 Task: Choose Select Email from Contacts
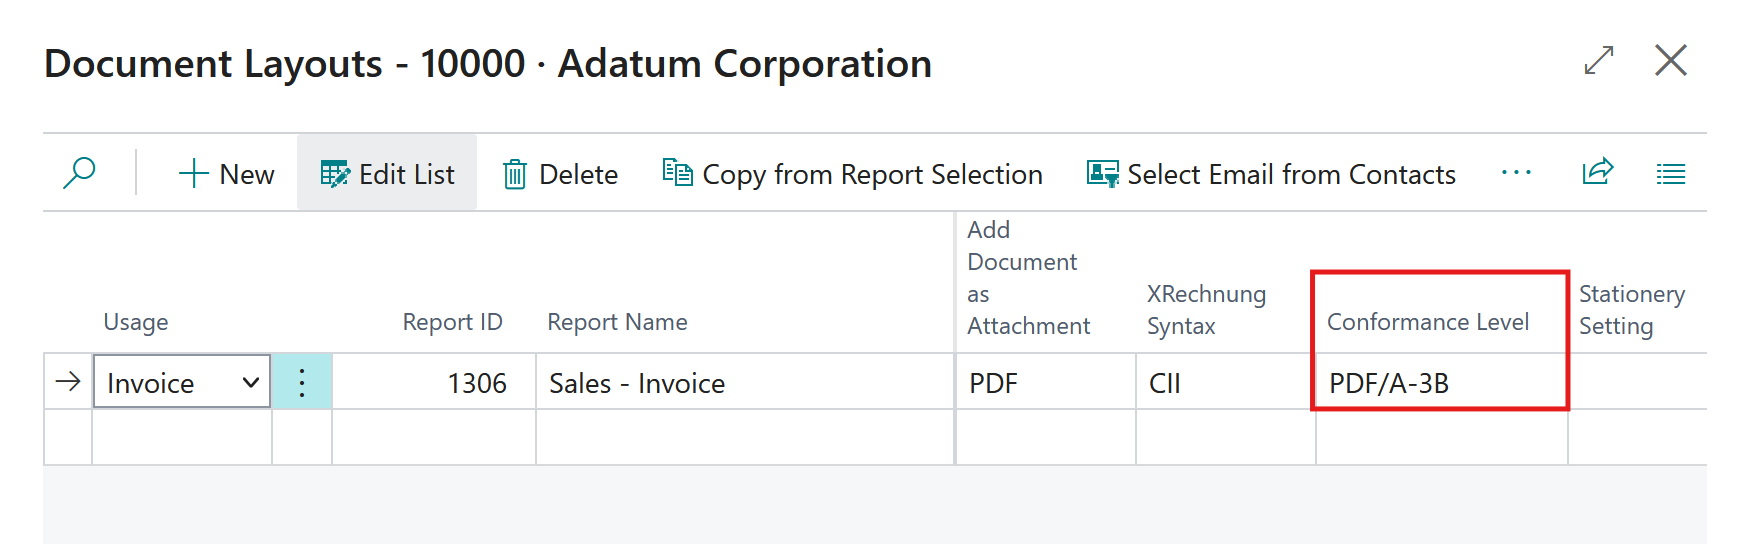(1271, 174)
